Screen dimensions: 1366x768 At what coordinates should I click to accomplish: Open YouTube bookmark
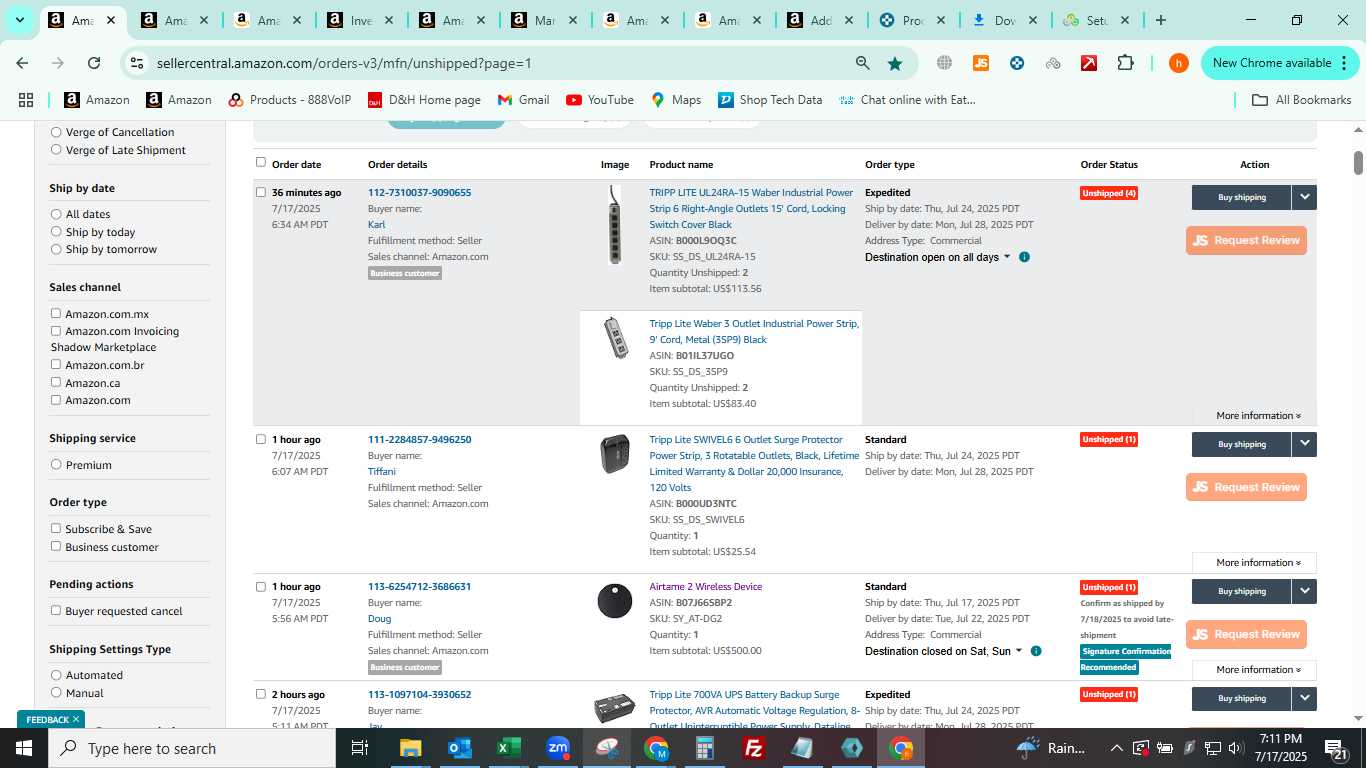coord(600,100)
